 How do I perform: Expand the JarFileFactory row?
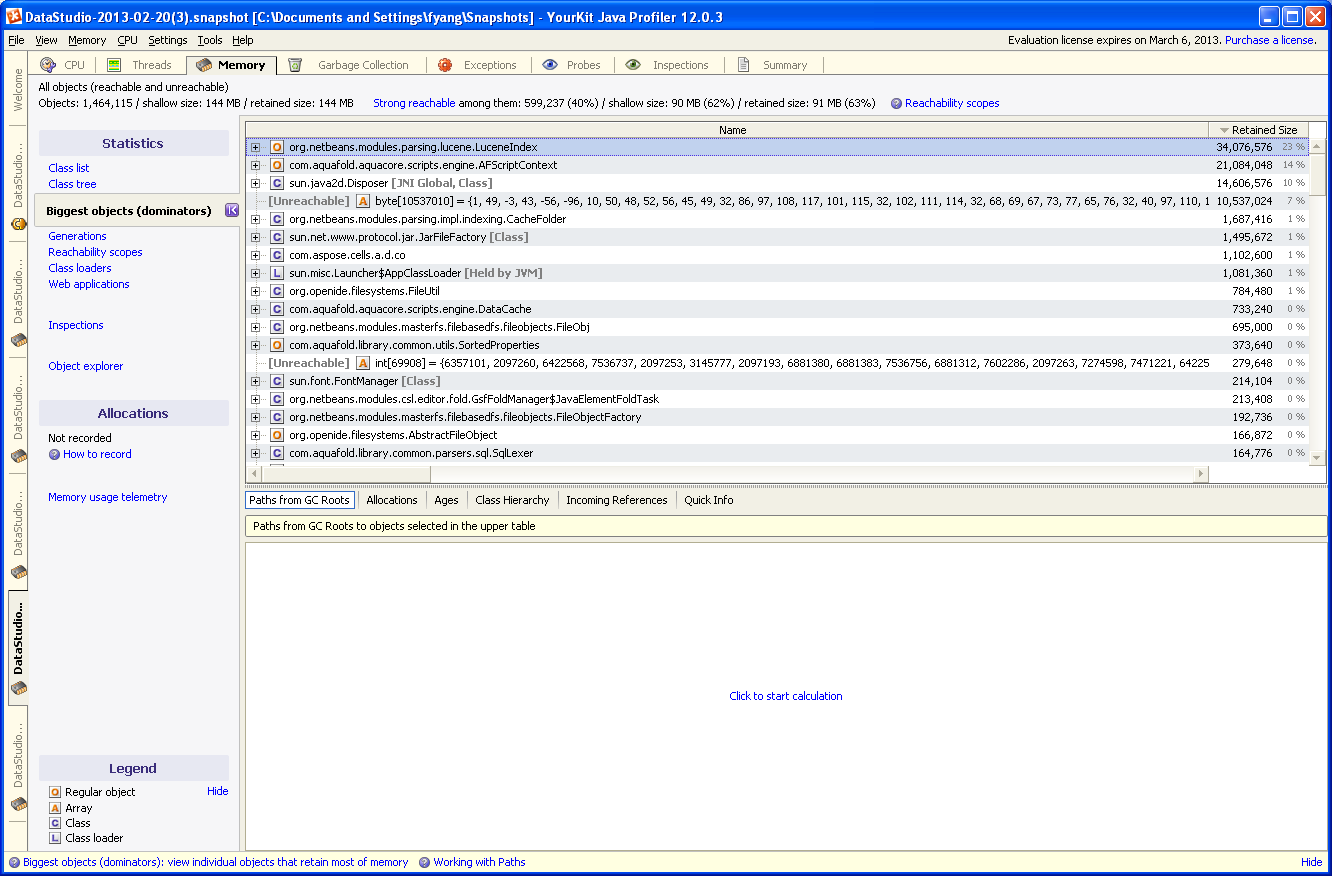(x=256, y=237)
